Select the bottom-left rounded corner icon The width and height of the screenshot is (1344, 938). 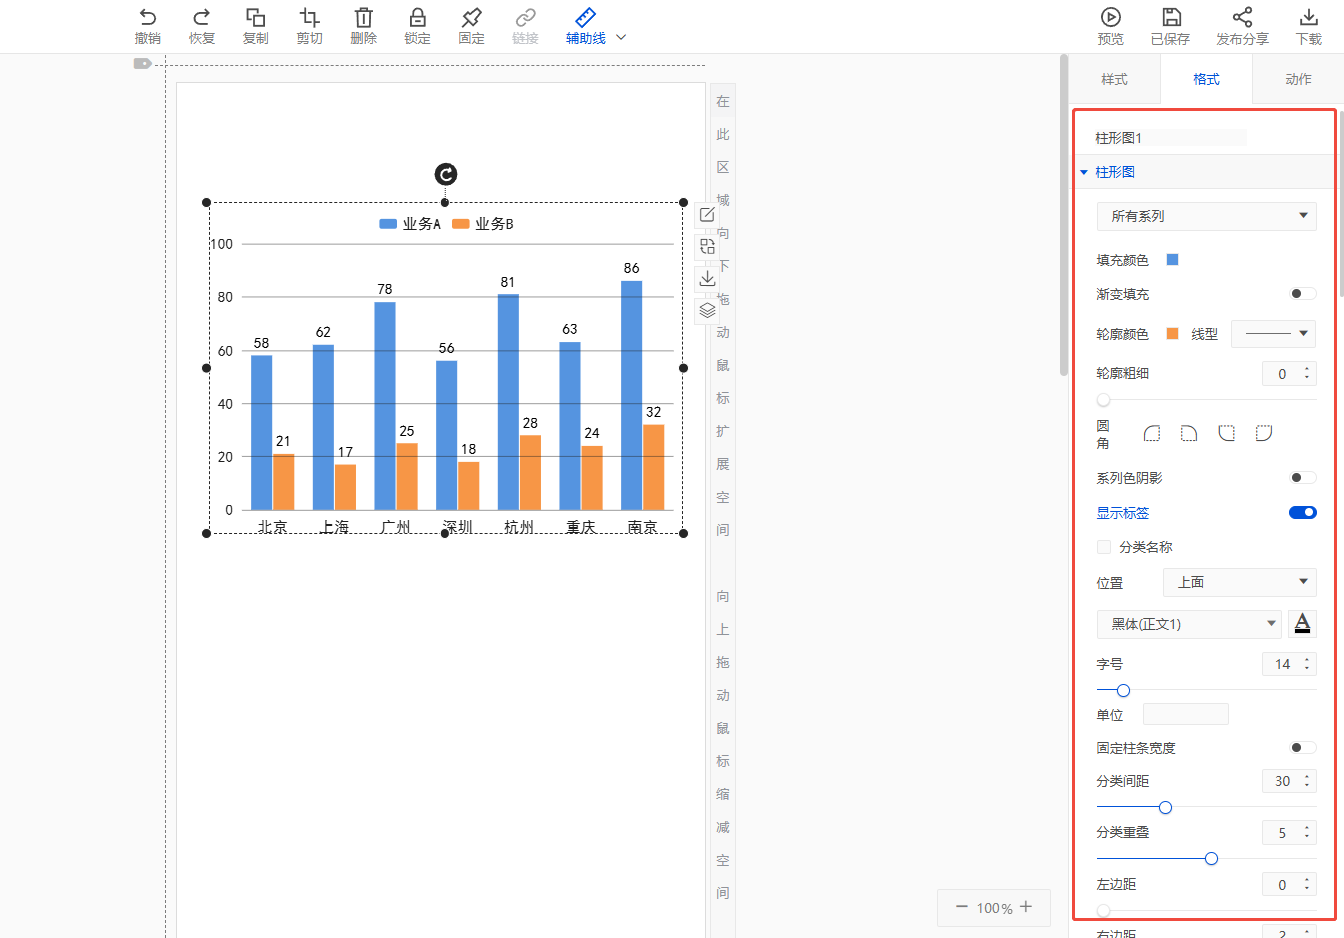[1227, 433]
